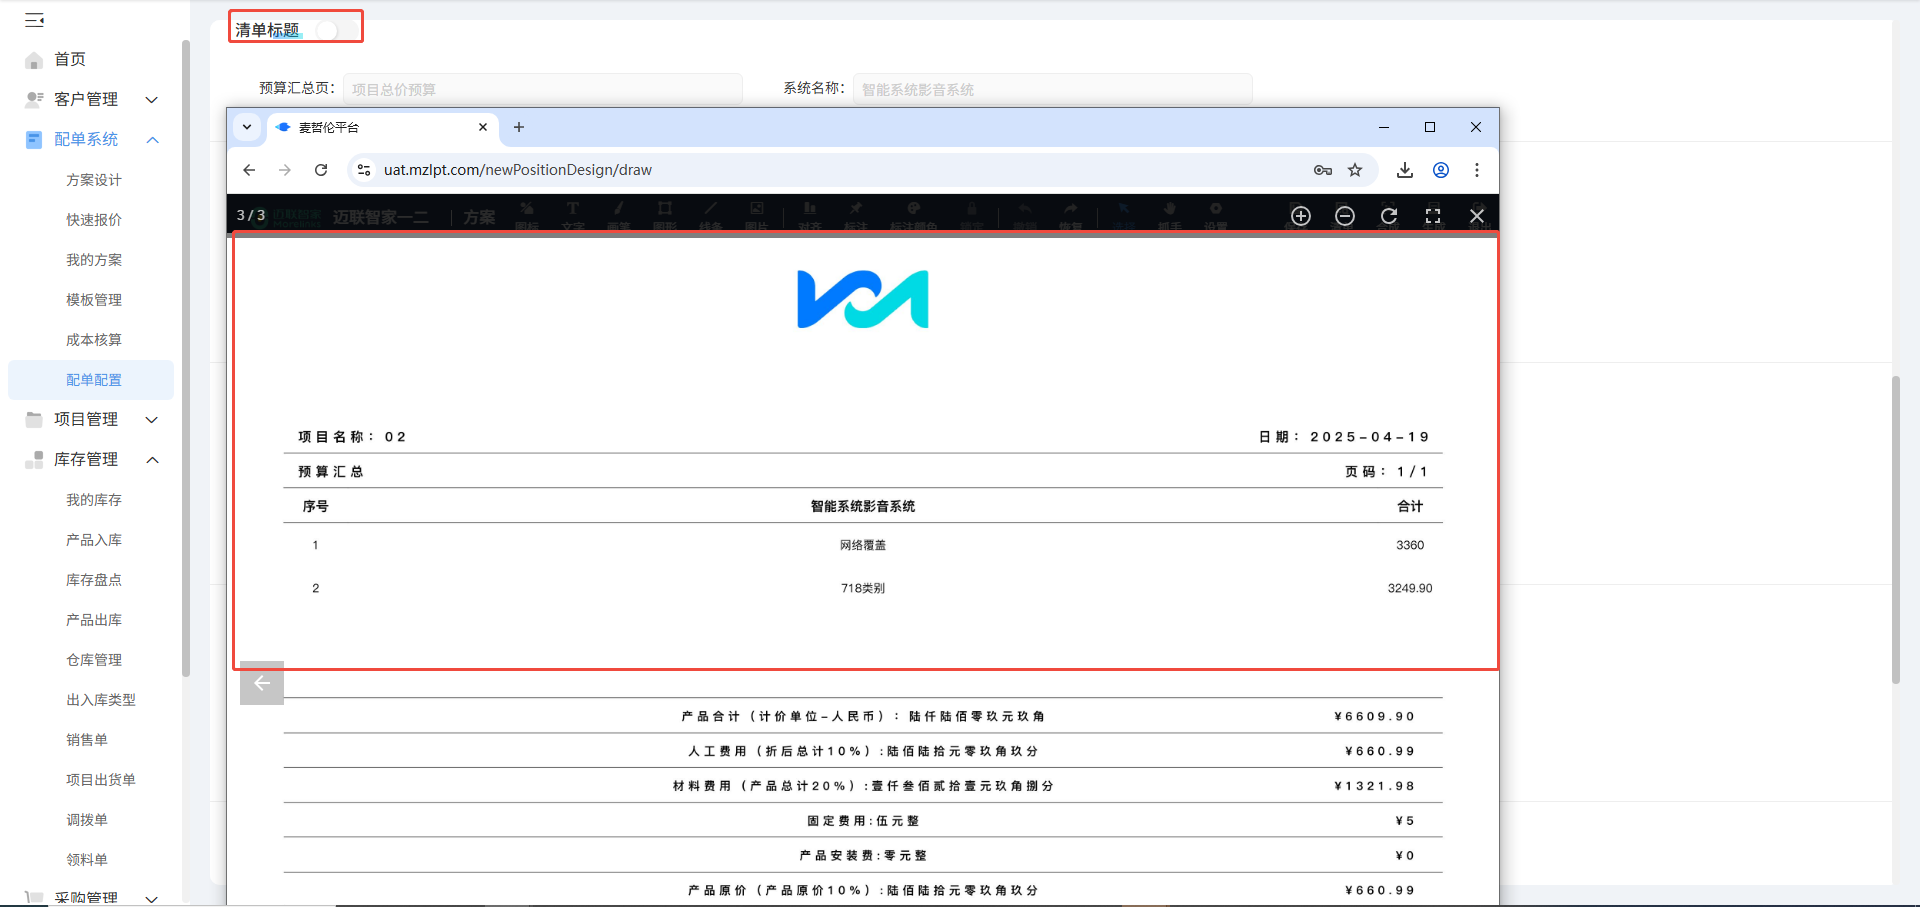Expand the 客户管理 menu
1920x907 pixels.
[152, 100]
